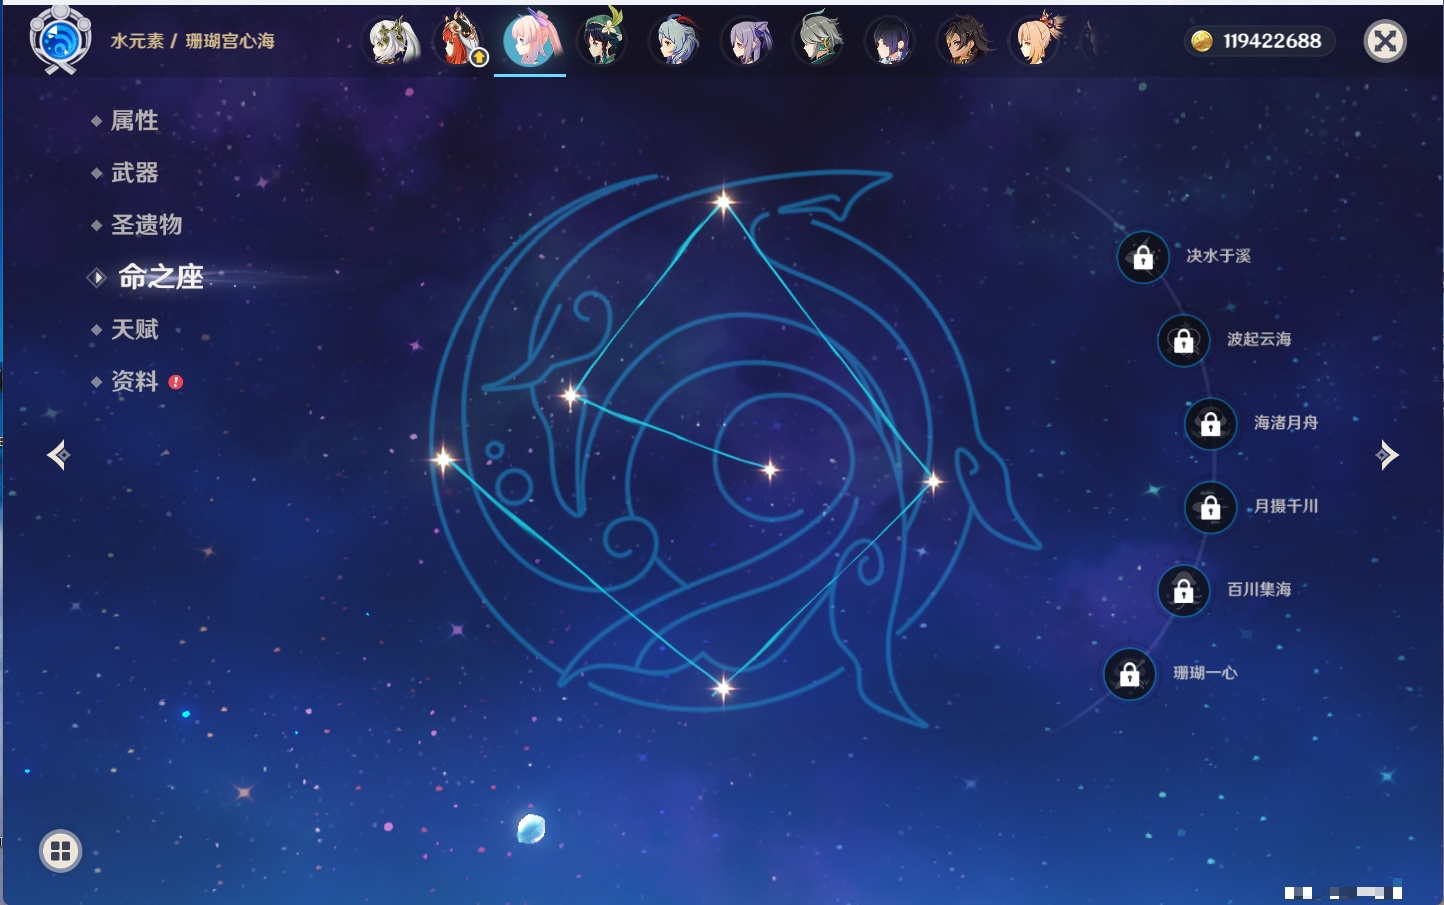Viewport: 1444px width, 905px height.
Task: Select red-haired horned Nilou avatar
Action: click(460, 40)
